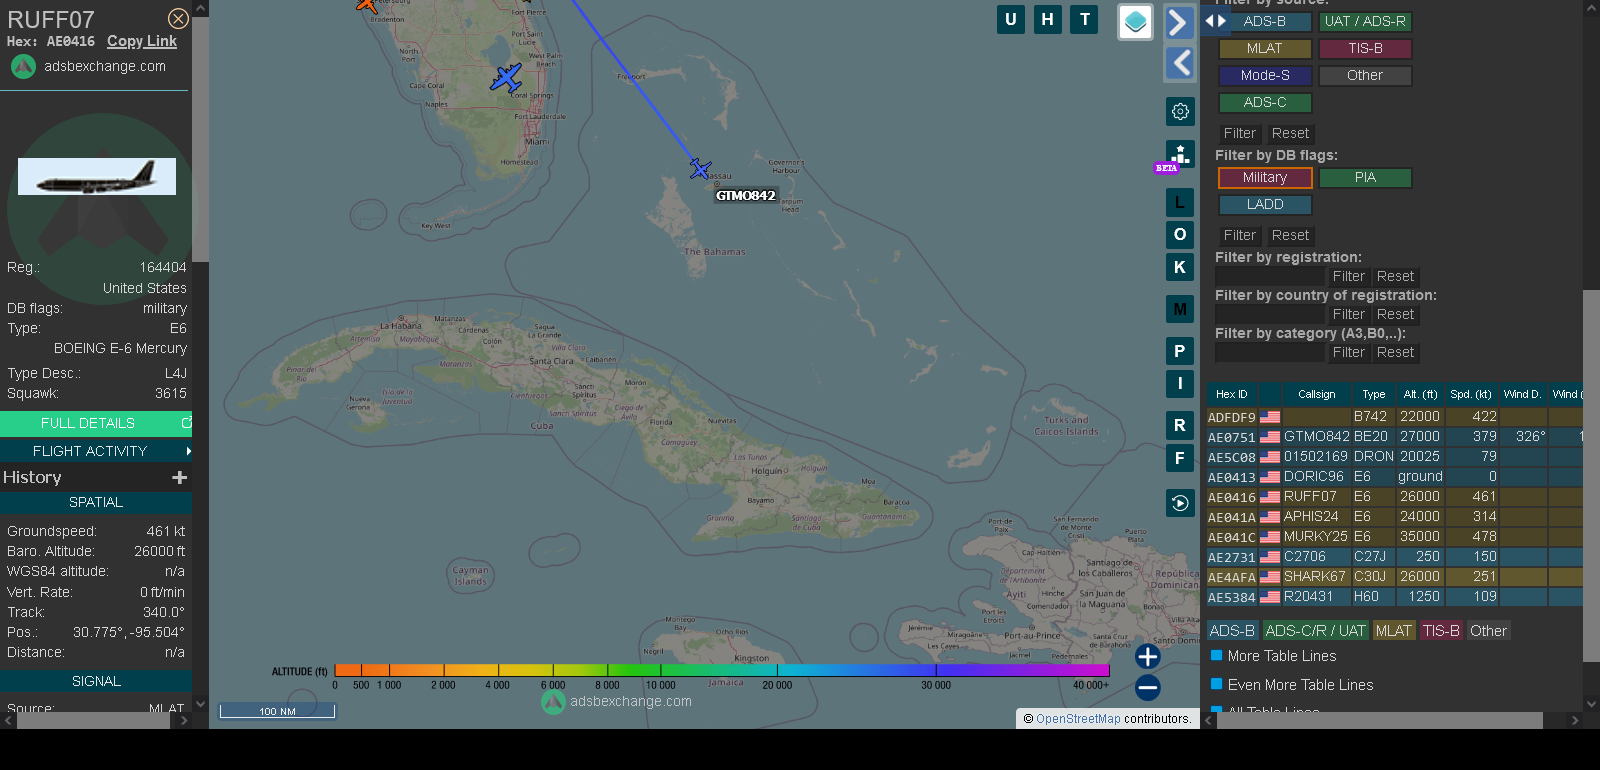1600x770 pixels.
Task: Zoom in the map with plus button
Action: [1148, 656]
